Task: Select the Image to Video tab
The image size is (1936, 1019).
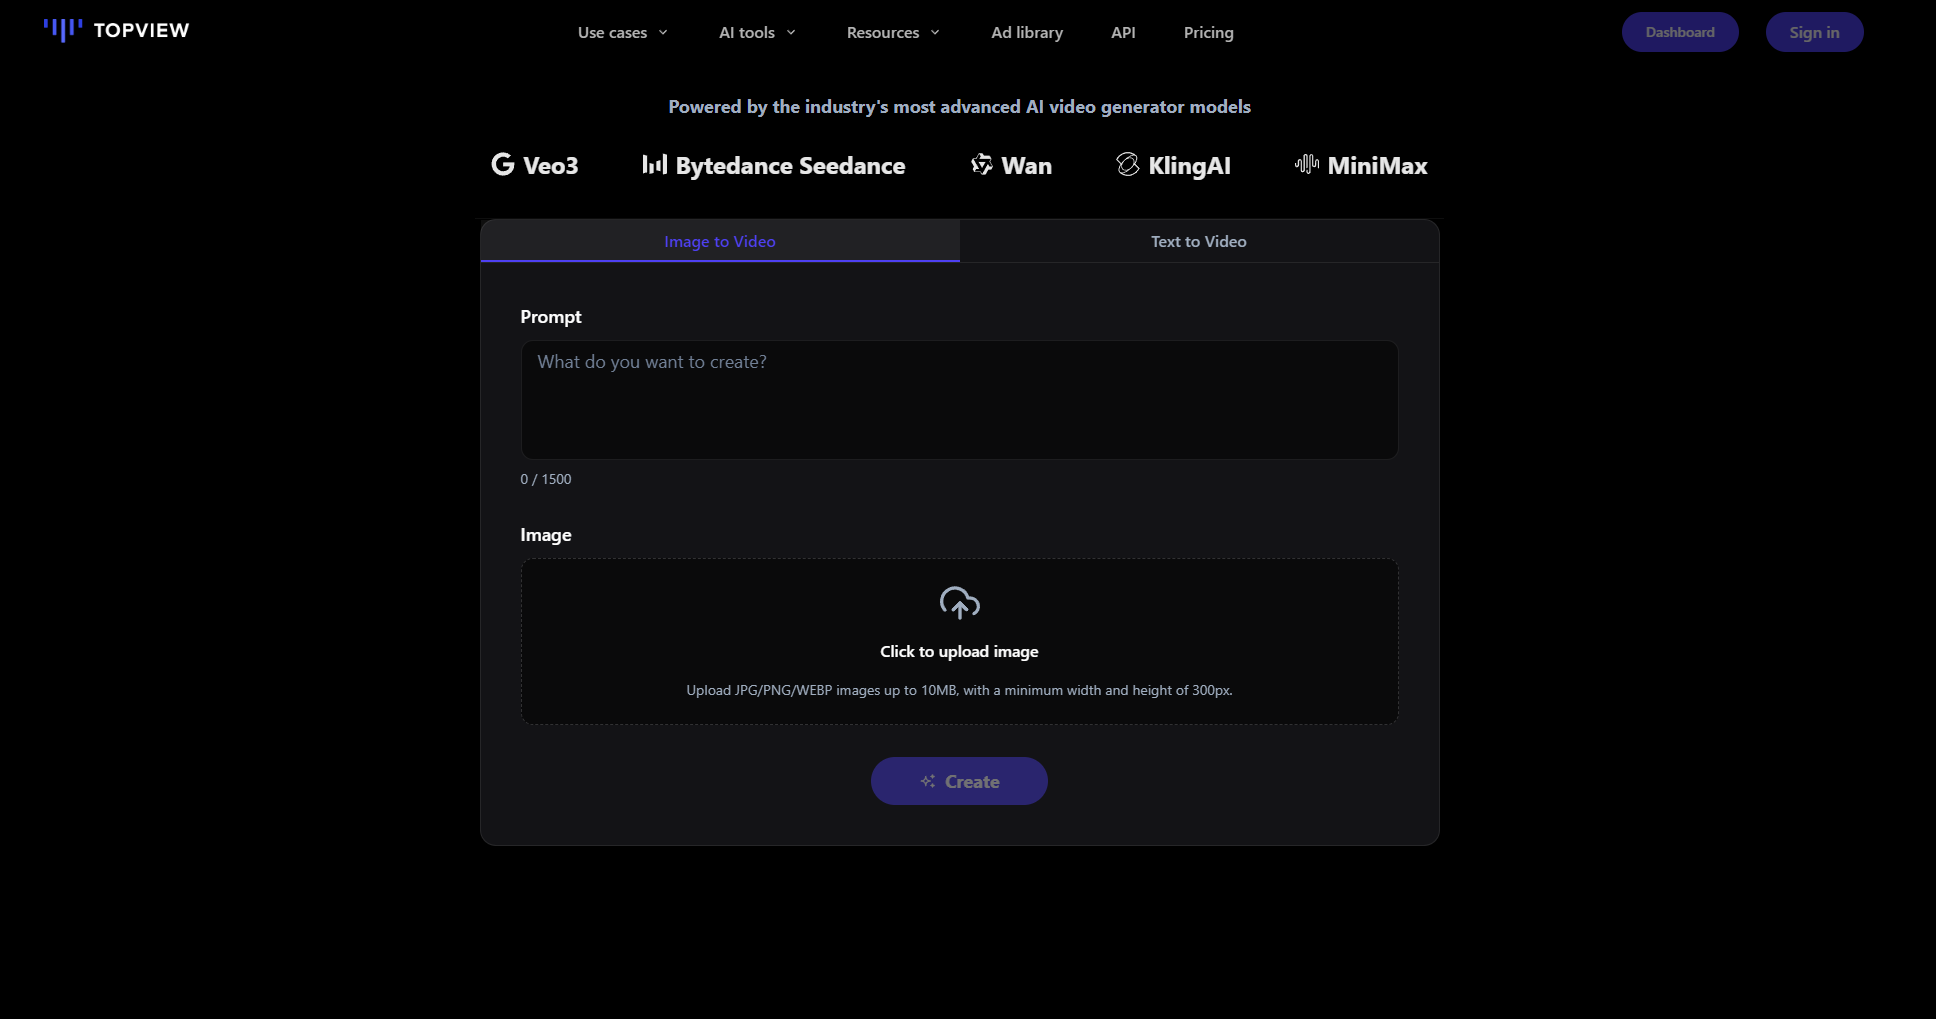Action: coord(719,242)
